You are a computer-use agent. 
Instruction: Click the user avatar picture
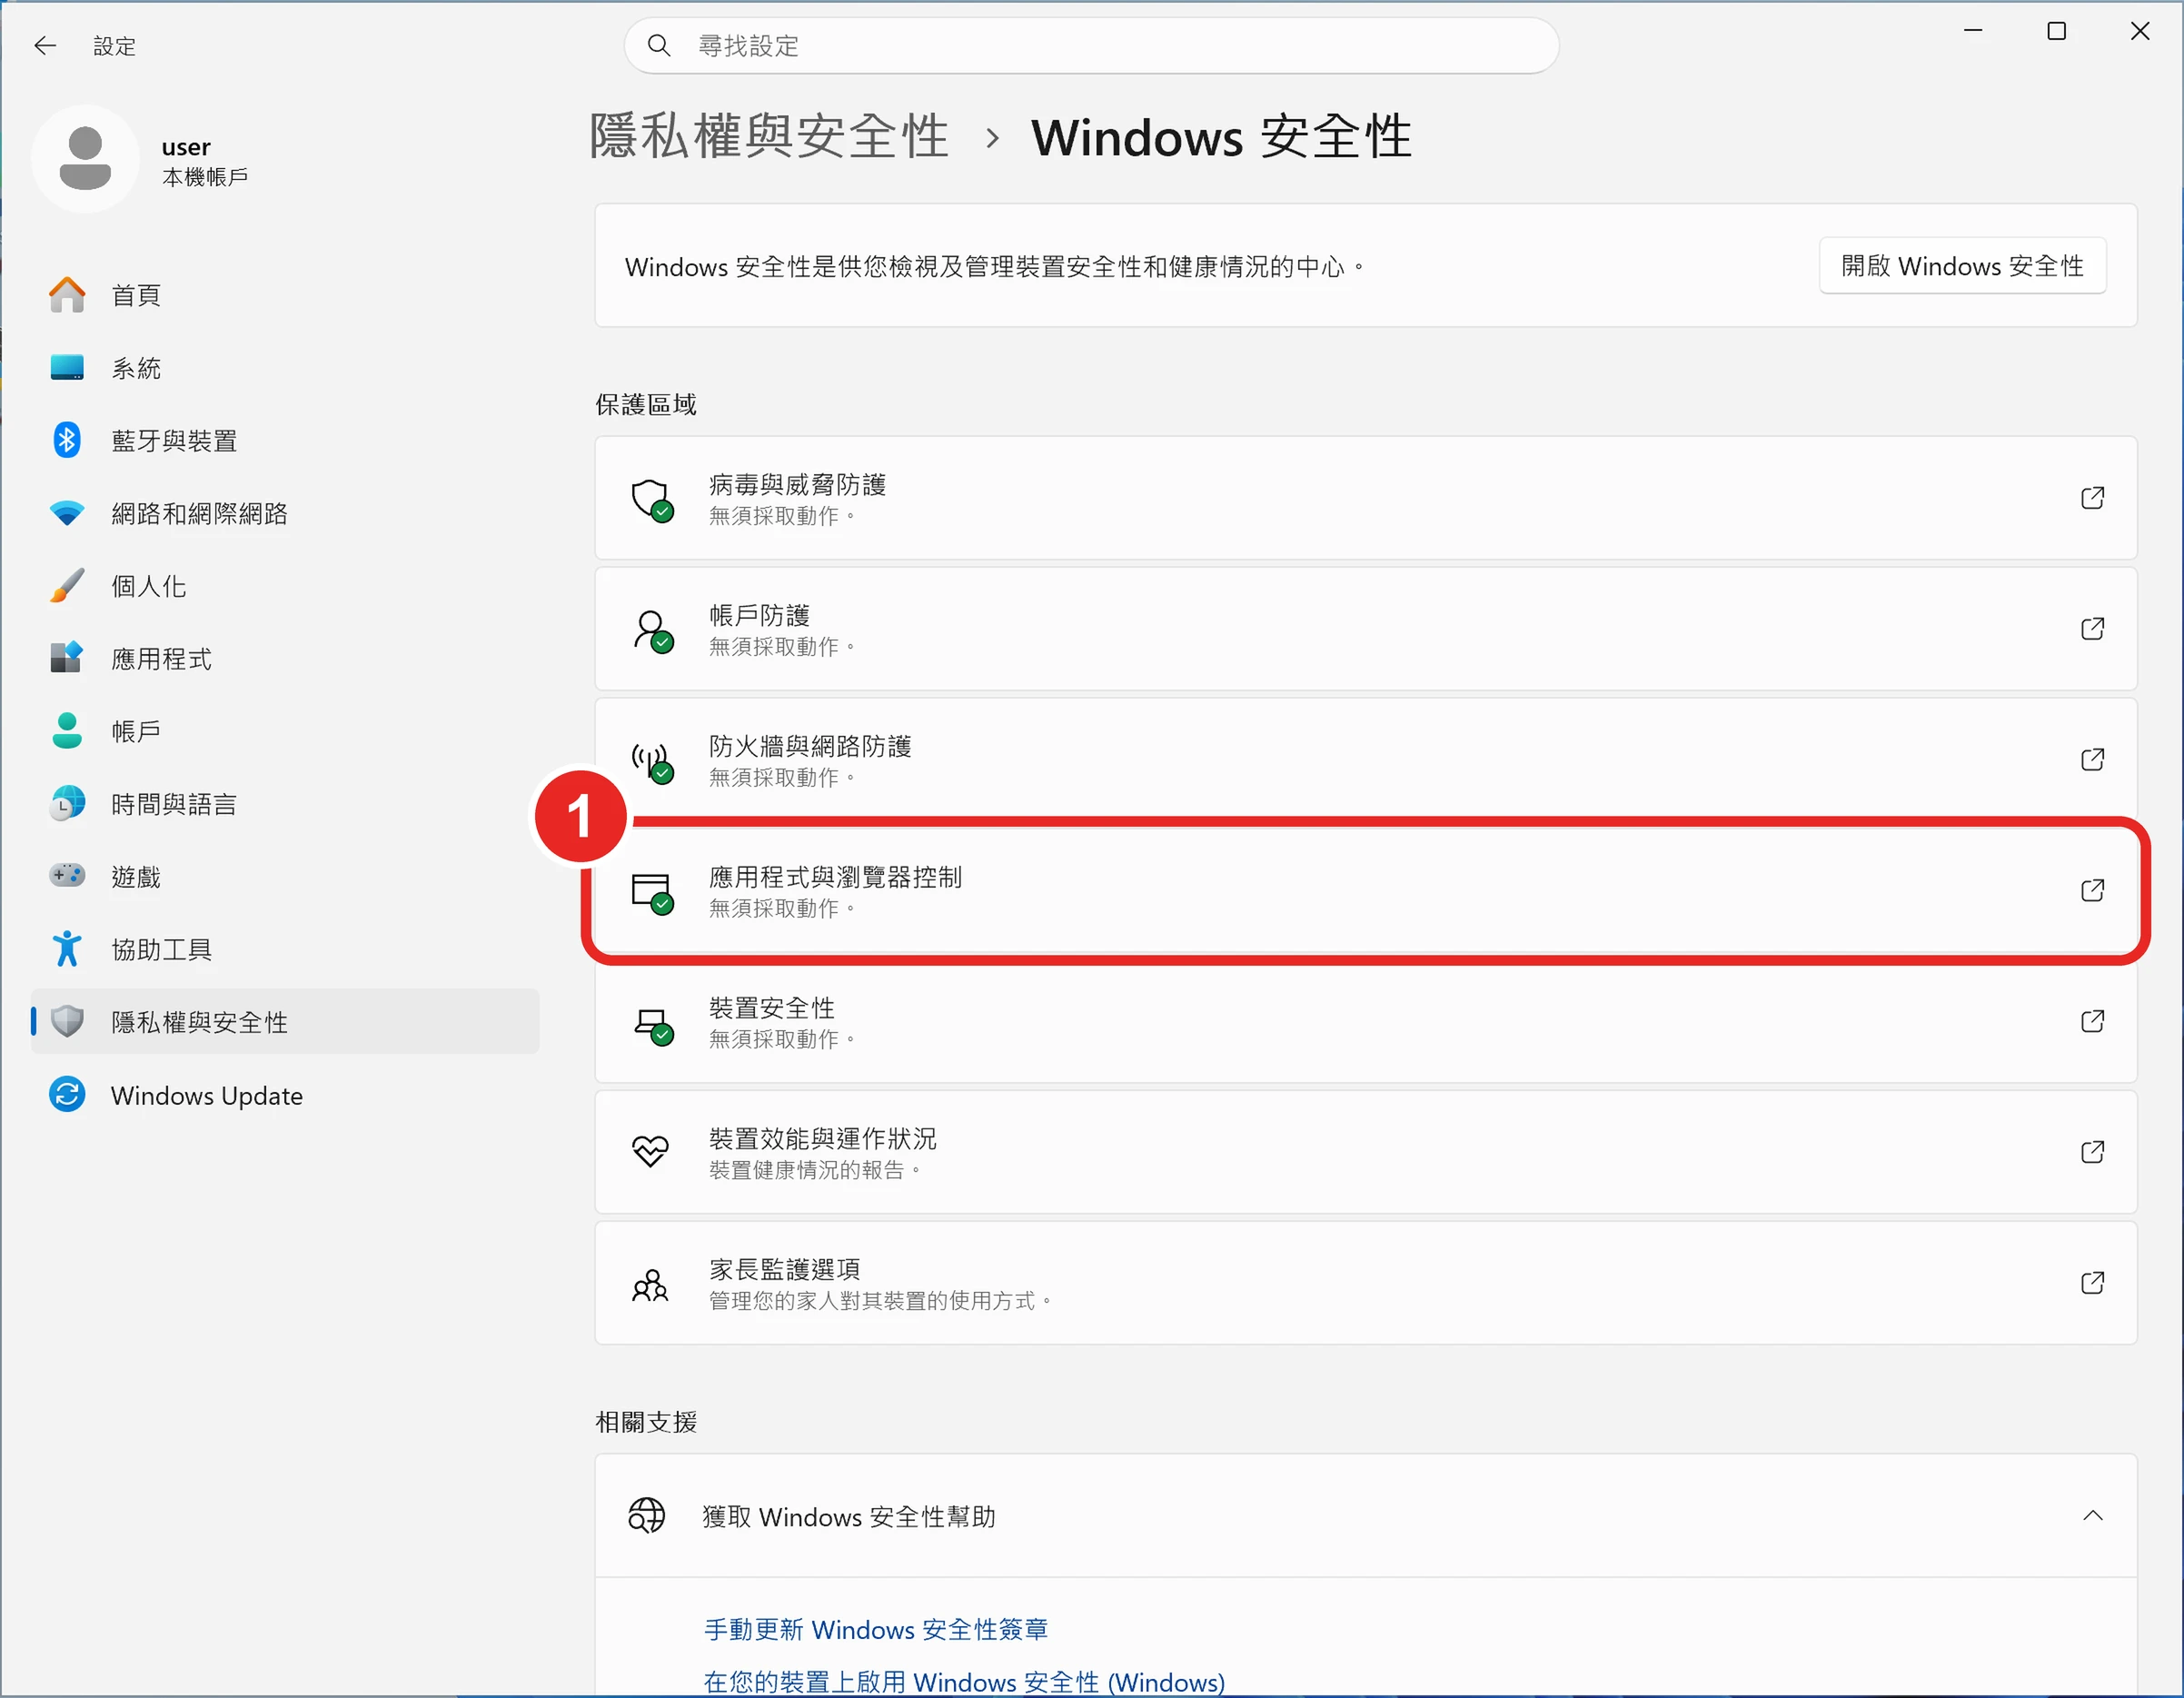[85, 159]
